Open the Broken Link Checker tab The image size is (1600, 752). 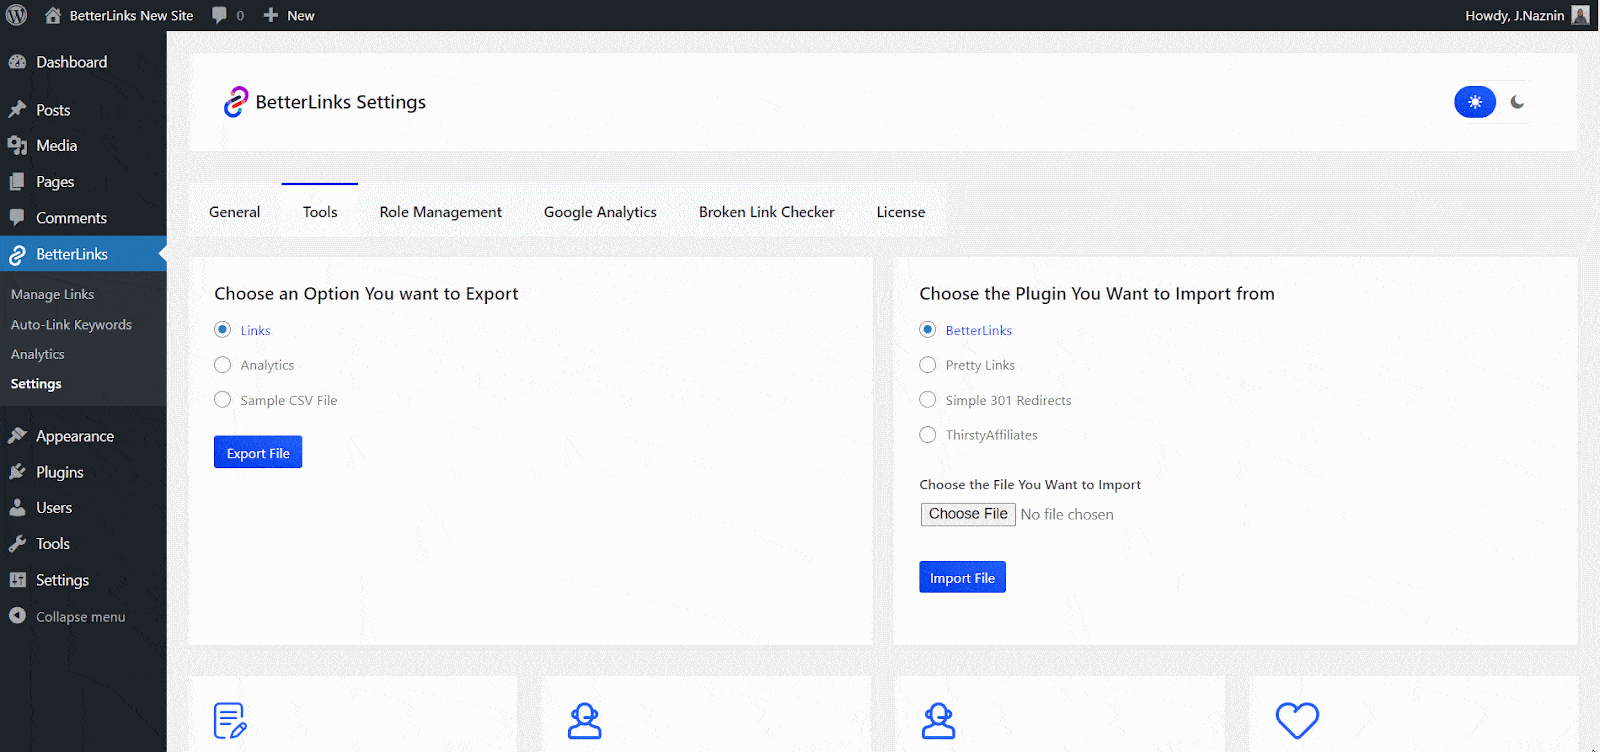(x=767, y=212)
